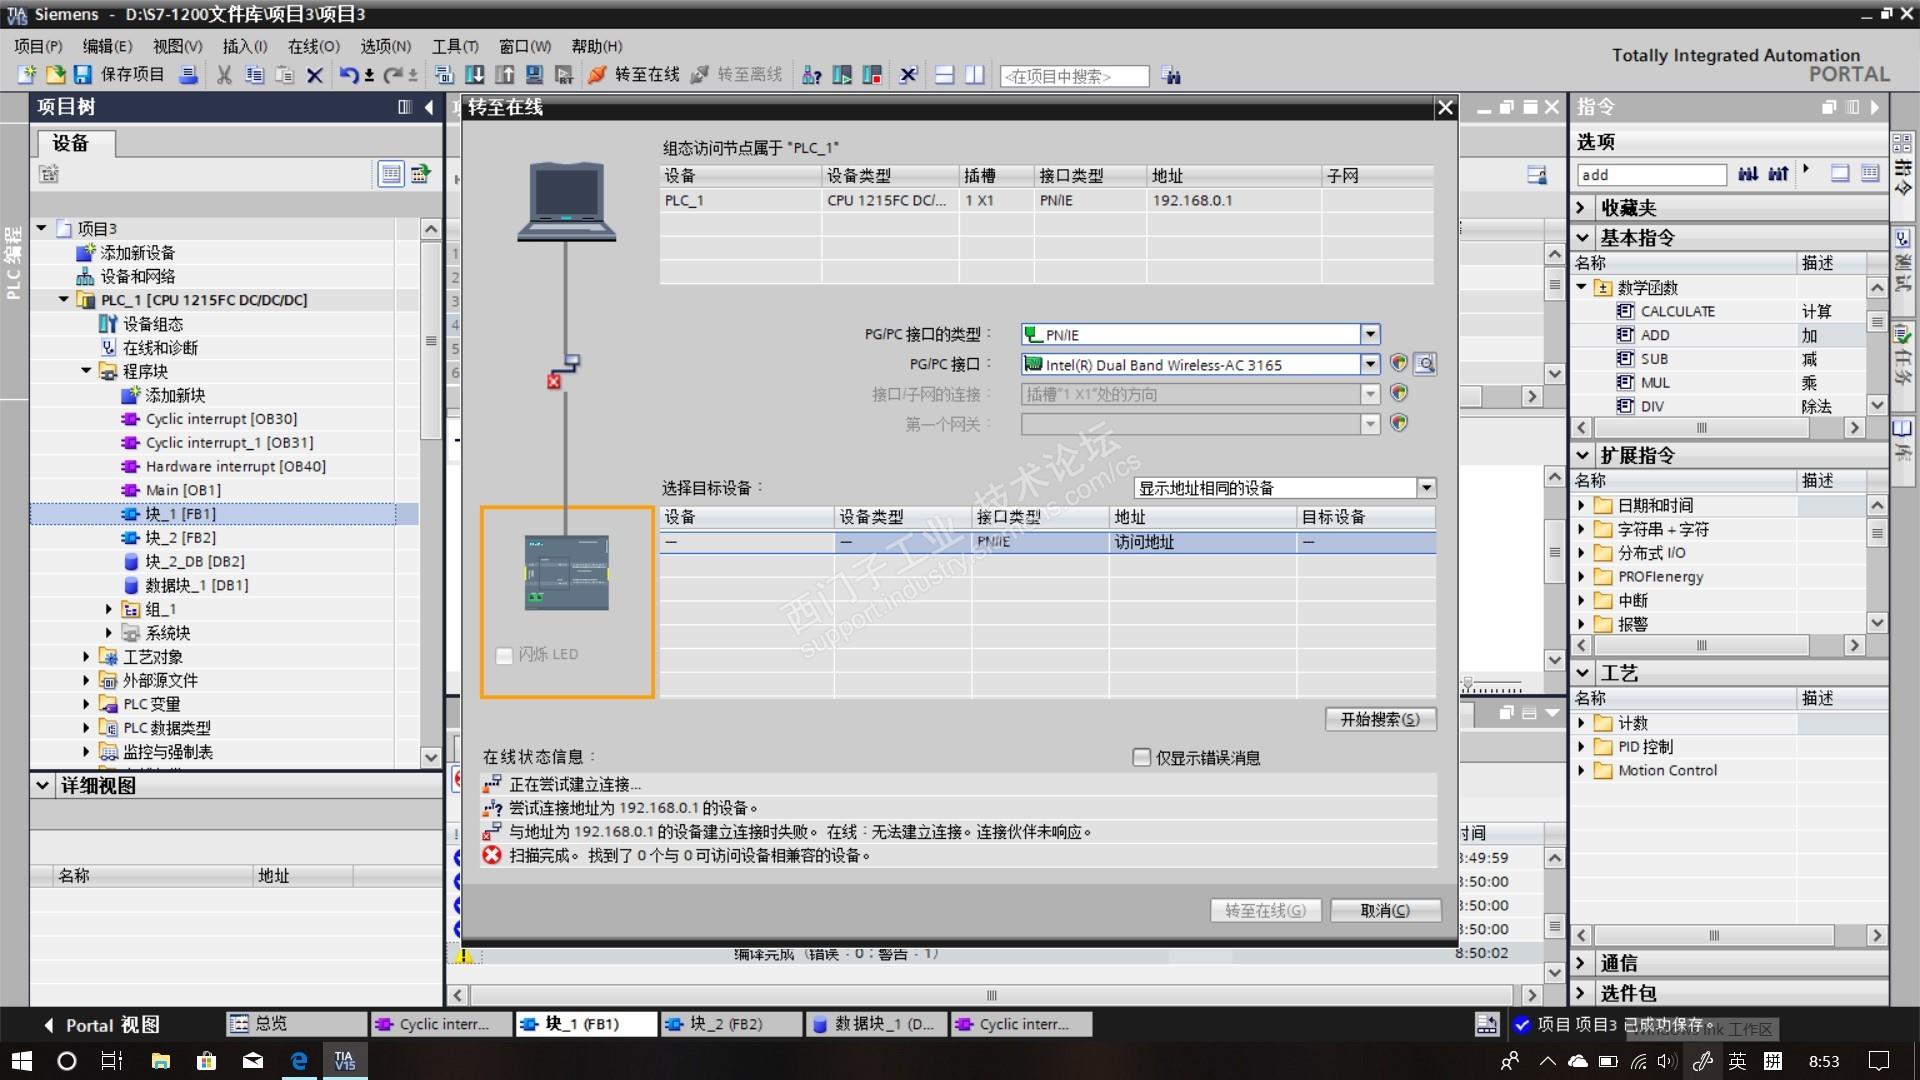Click the save project icon in toolbar

point(83,75)
